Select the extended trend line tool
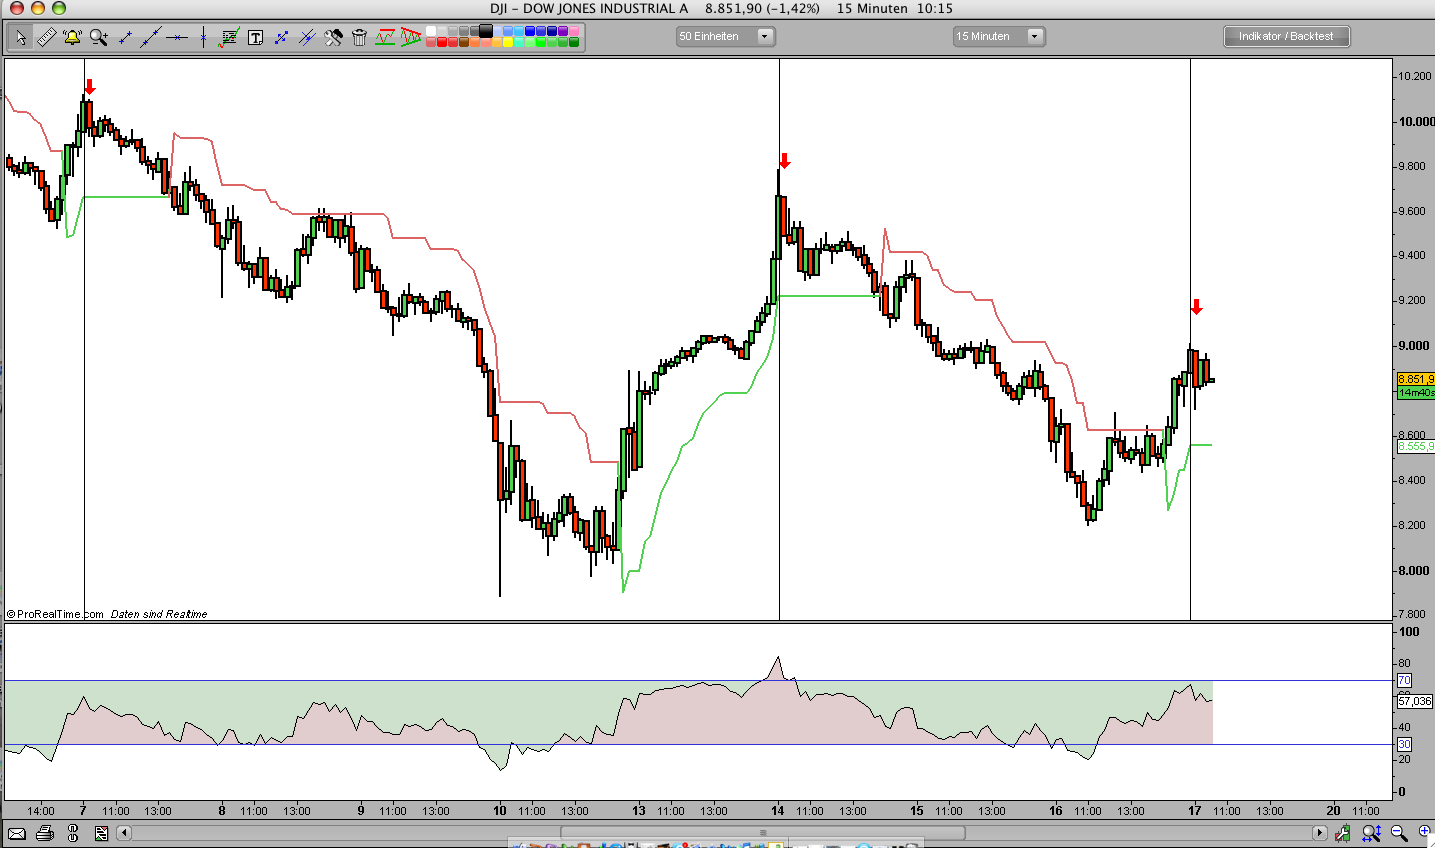The width and height of the screenshot is (1435, 848). pyautogui.click(x=151, y=38)
